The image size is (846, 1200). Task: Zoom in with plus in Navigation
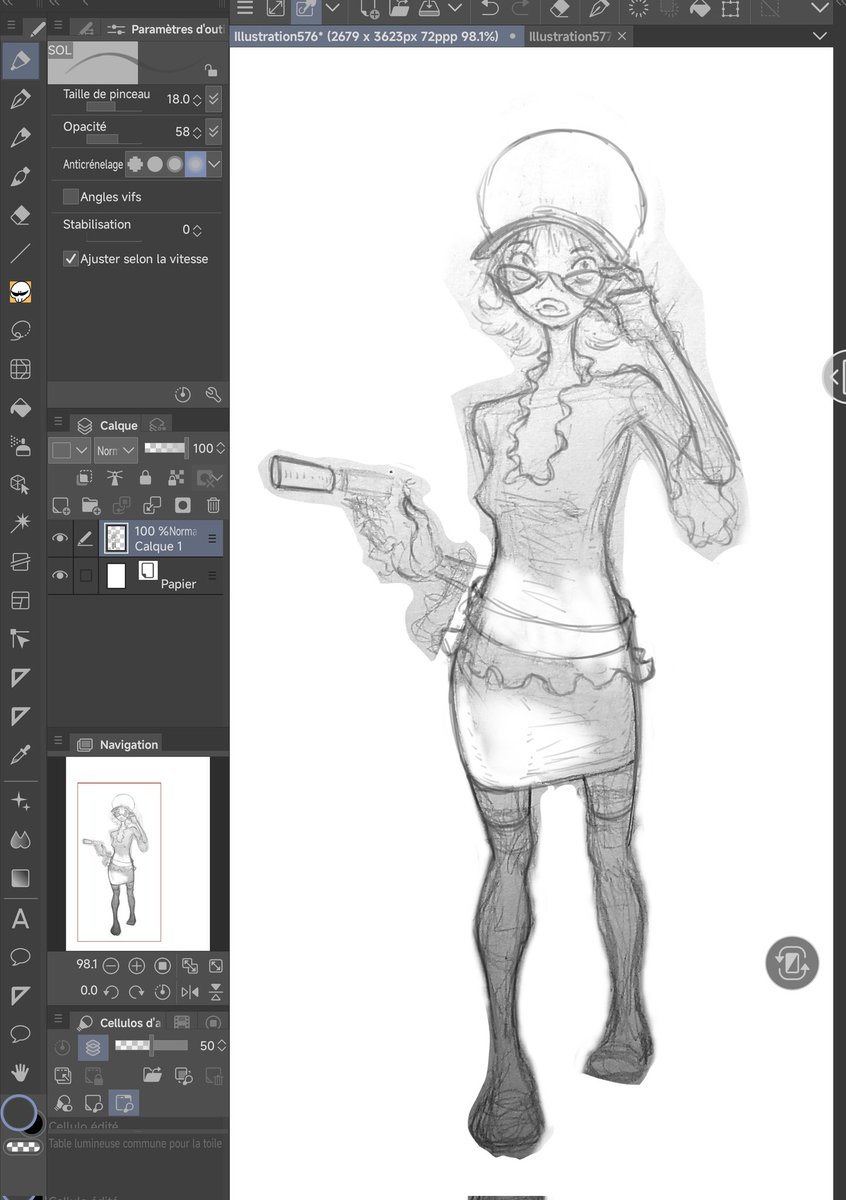point(137,966)
